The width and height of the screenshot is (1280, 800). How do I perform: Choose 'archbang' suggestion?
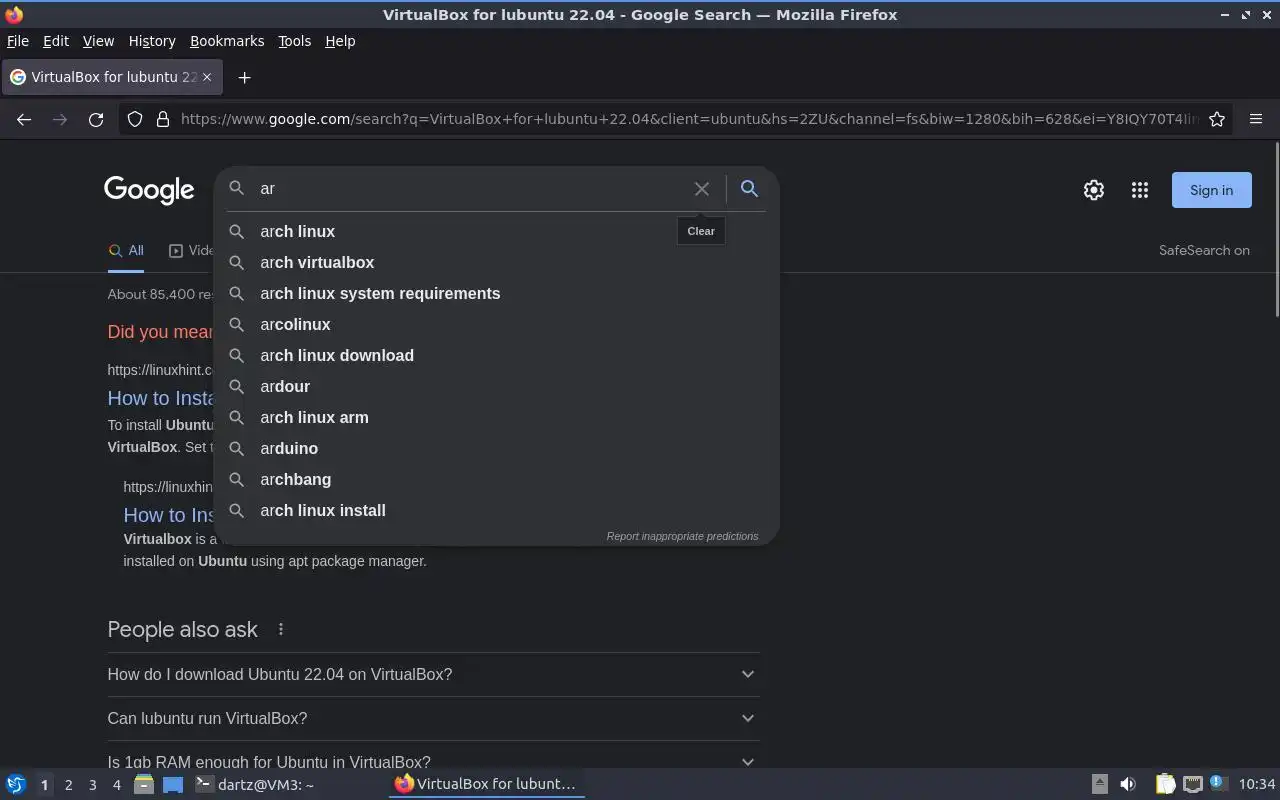(497, 479)
